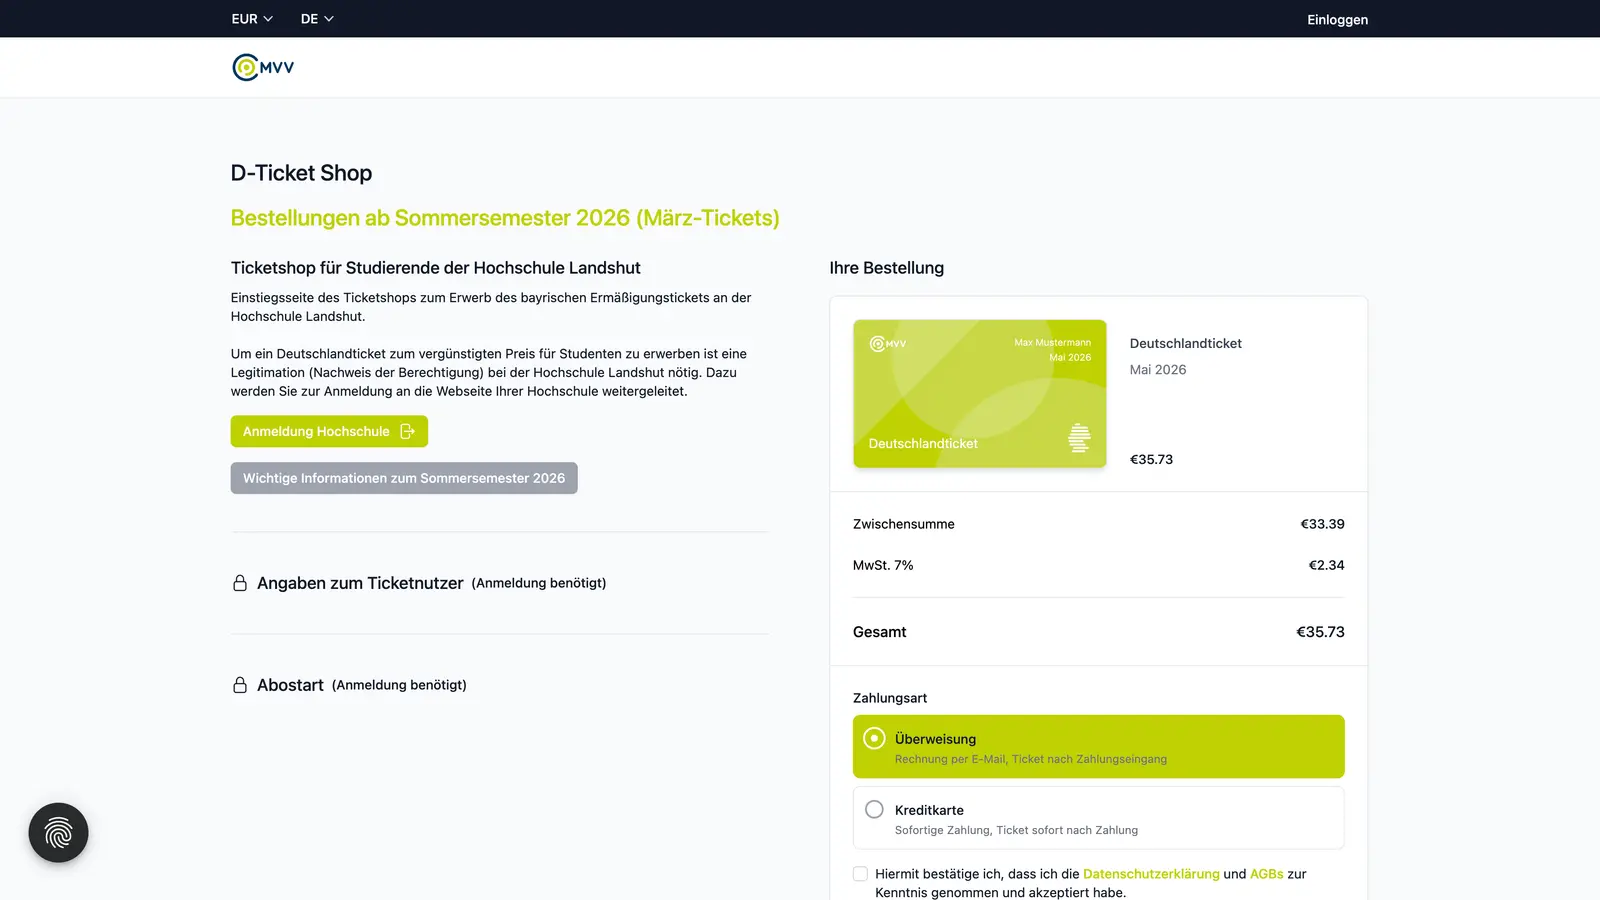
Task: Open the DE language dropdown
Action: pyautogui.click(x=317, y=19)
